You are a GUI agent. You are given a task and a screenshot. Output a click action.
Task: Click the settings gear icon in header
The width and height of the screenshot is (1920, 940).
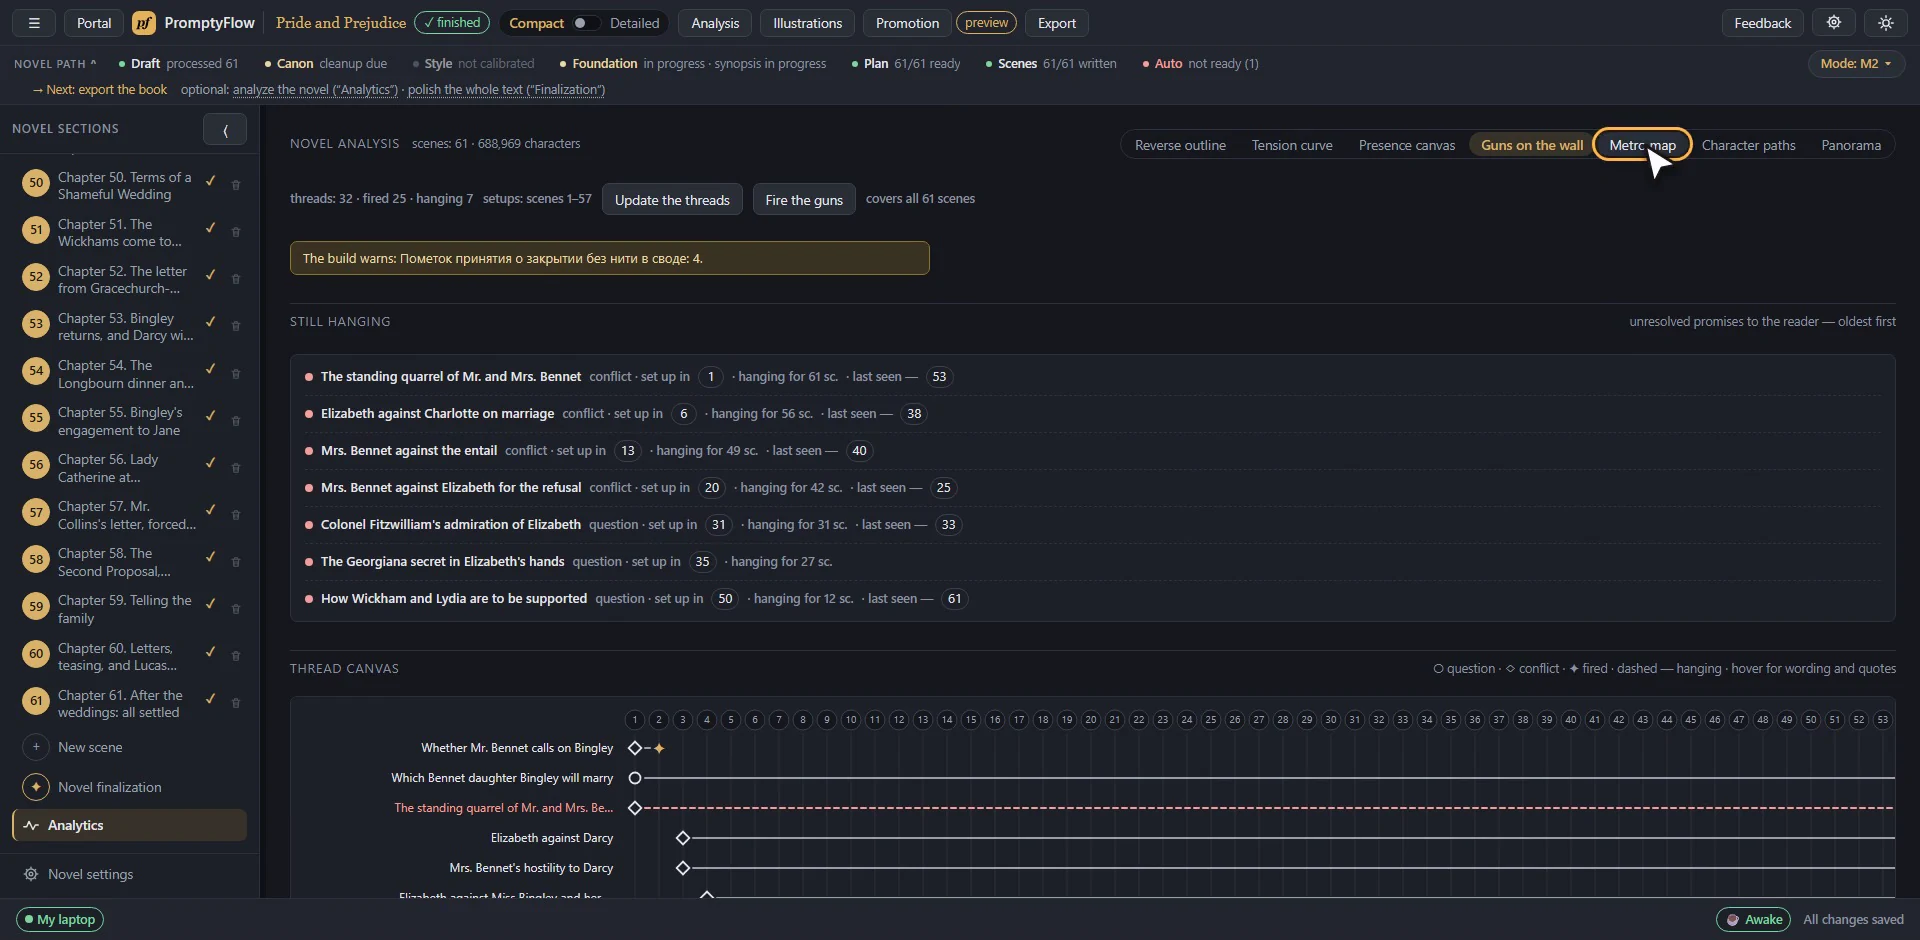1834,23
